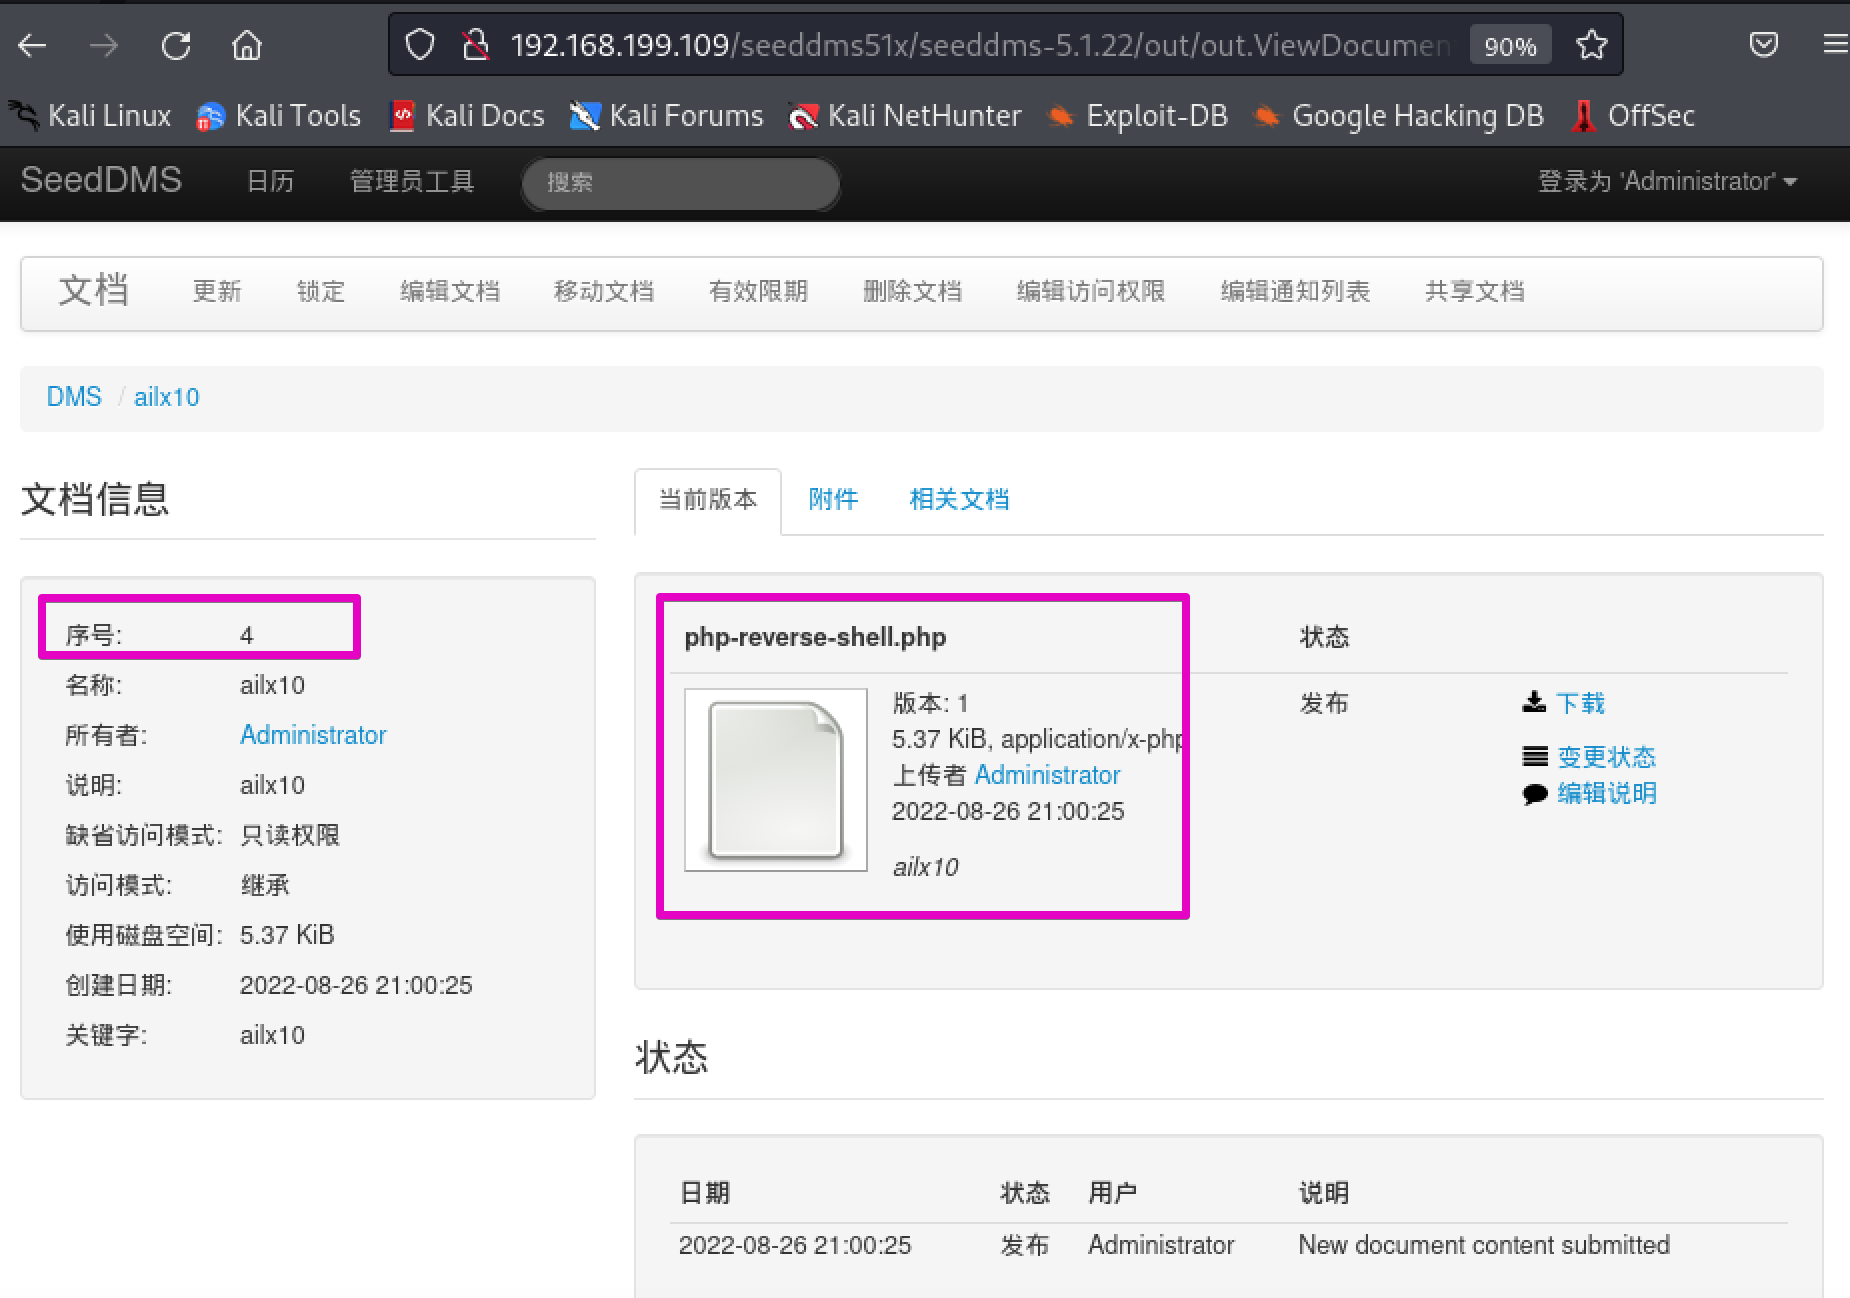The image size is (1850, 1298).
Task: Click the php-reverse-shell.php file name
Action: pos(815,637)
